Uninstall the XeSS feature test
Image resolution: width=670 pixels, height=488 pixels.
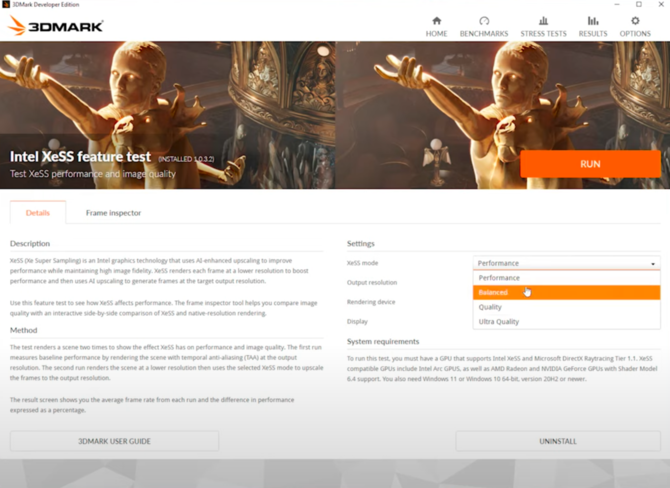(x=558, y=441)
